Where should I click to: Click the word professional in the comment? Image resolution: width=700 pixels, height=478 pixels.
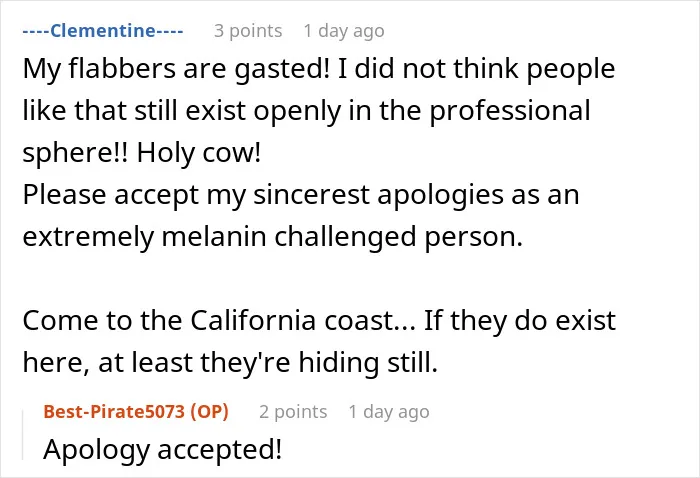click(510, 111)
